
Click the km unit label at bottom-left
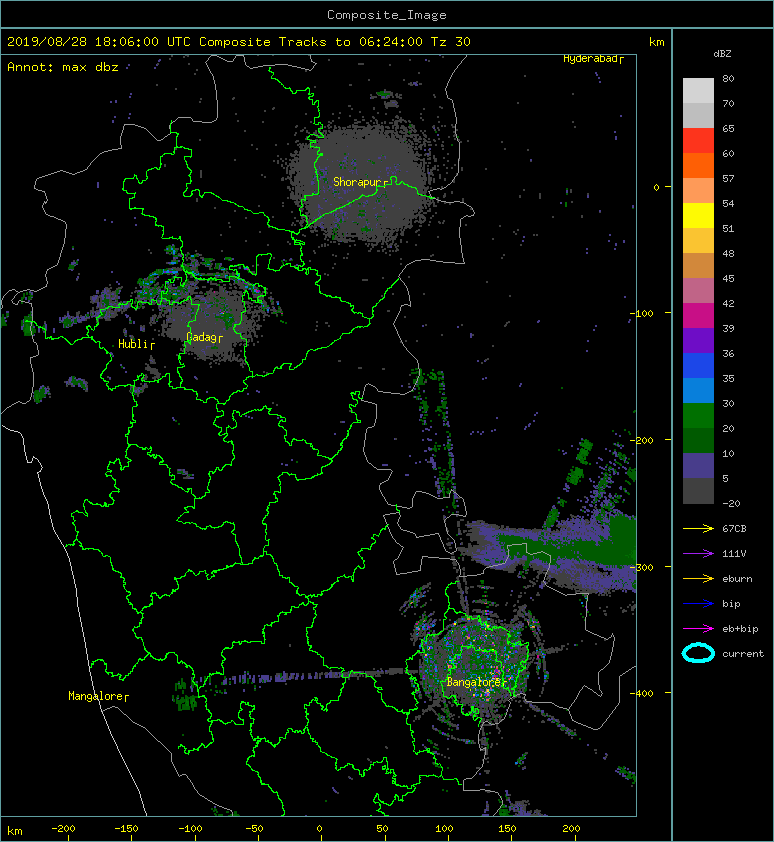click(15, 831)
